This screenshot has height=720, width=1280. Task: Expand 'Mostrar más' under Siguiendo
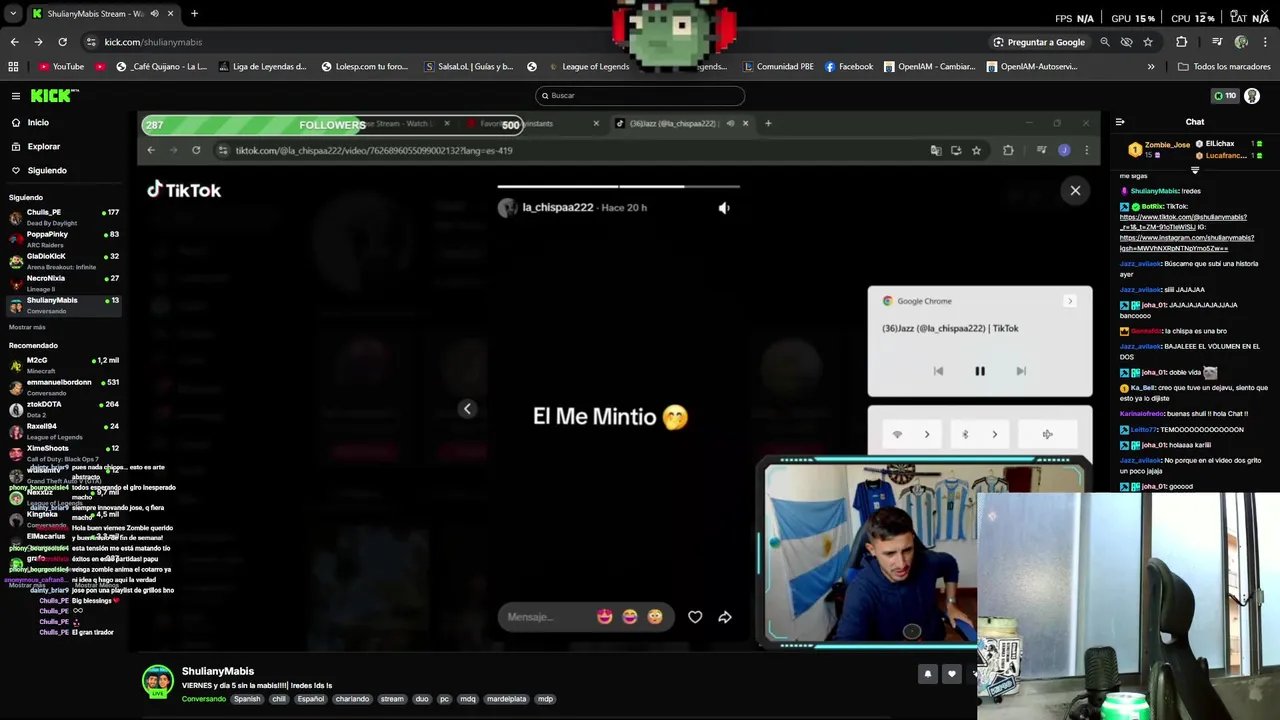tap(27, 327)
